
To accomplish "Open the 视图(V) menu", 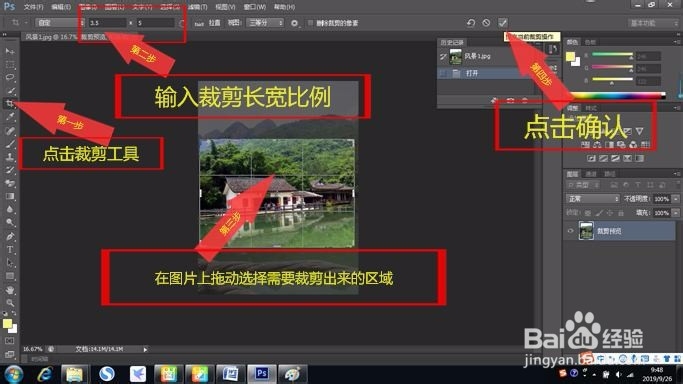I will (225, 7).
